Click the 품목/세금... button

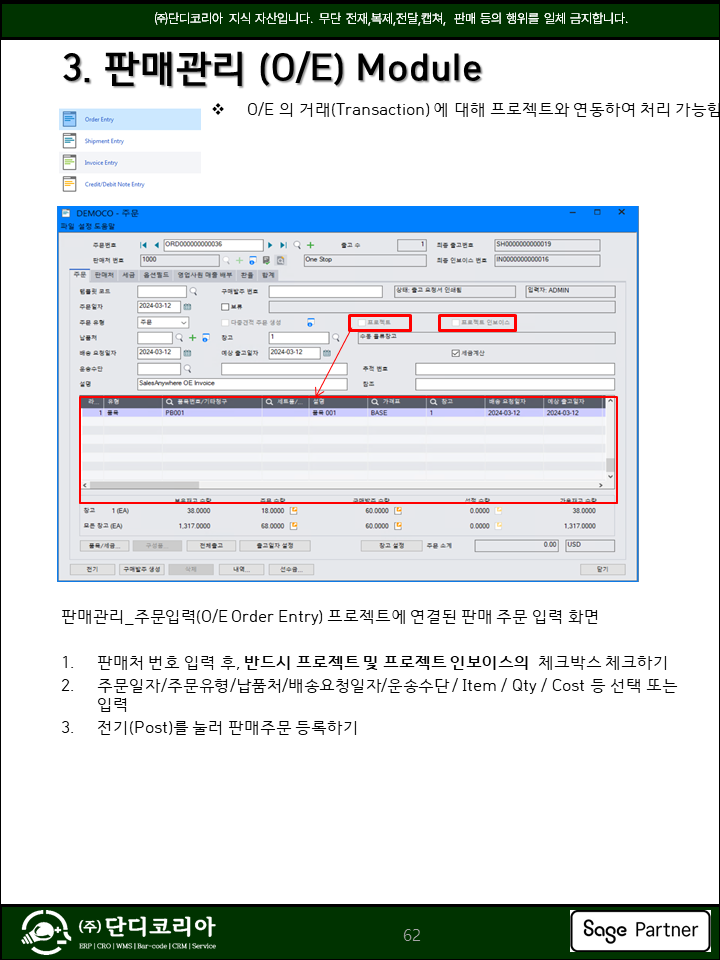coord(104,546)
